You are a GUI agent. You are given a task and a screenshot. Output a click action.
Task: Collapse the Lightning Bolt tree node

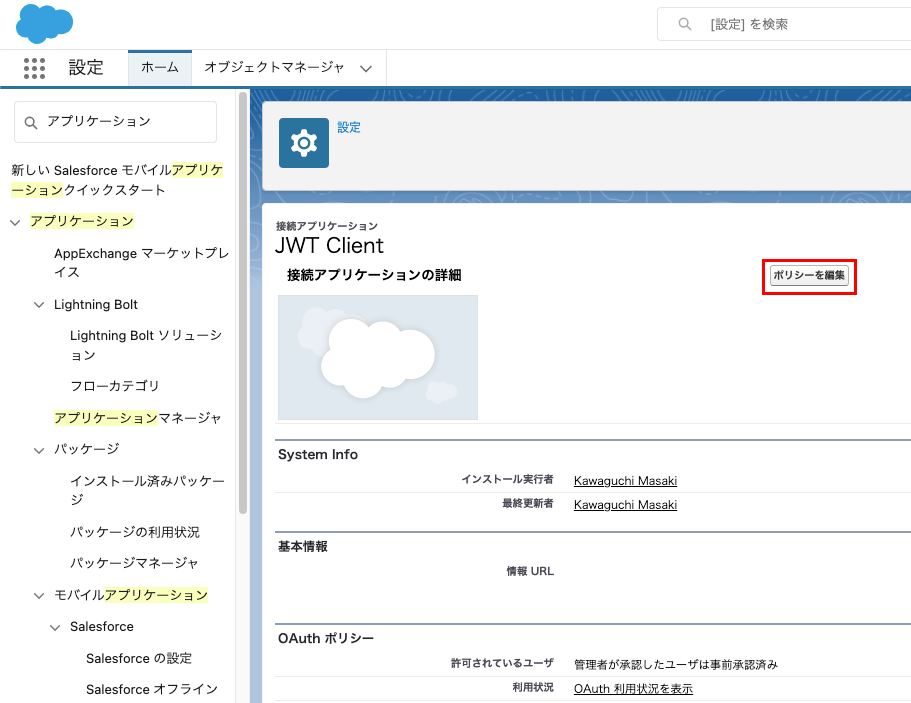39,305
